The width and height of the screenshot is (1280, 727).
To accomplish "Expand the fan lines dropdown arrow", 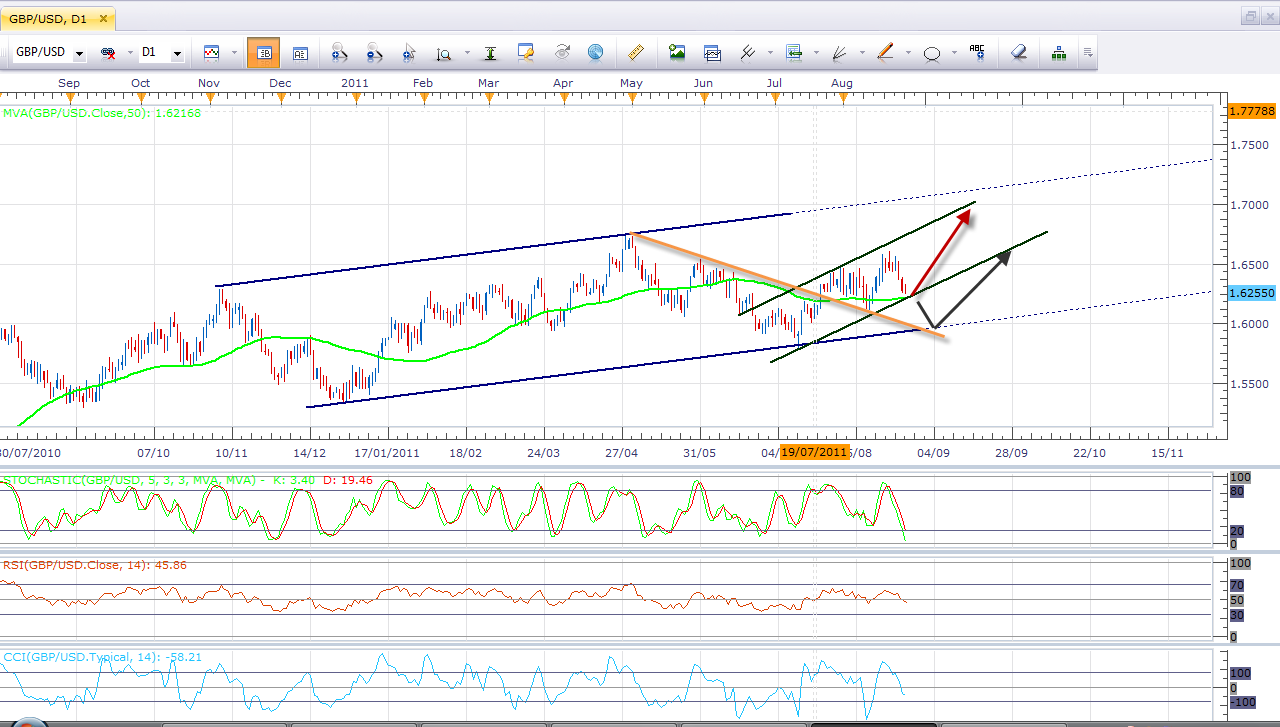I will 862,53.
